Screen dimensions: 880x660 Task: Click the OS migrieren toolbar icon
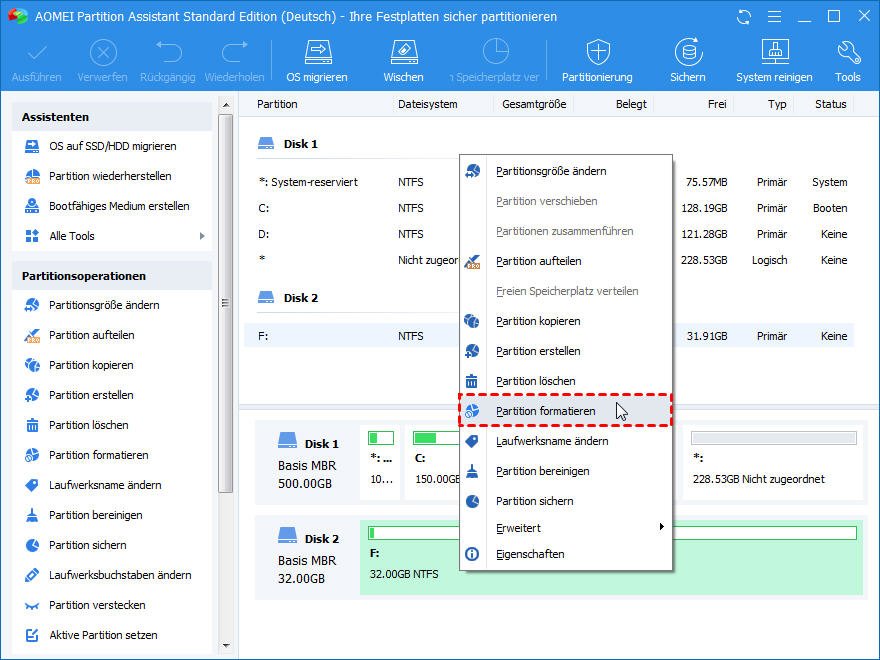[x=317, y=61]
